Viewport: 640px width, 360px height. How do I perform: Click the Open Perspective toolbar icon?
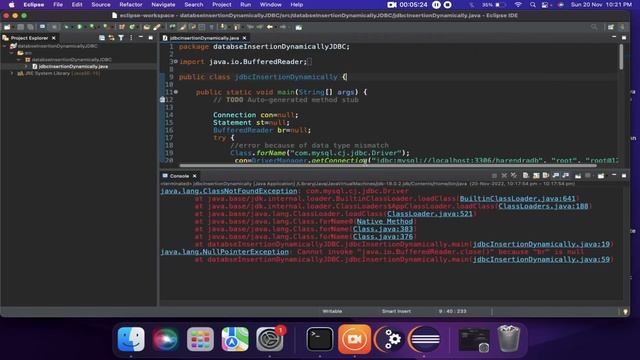[611, 27]
